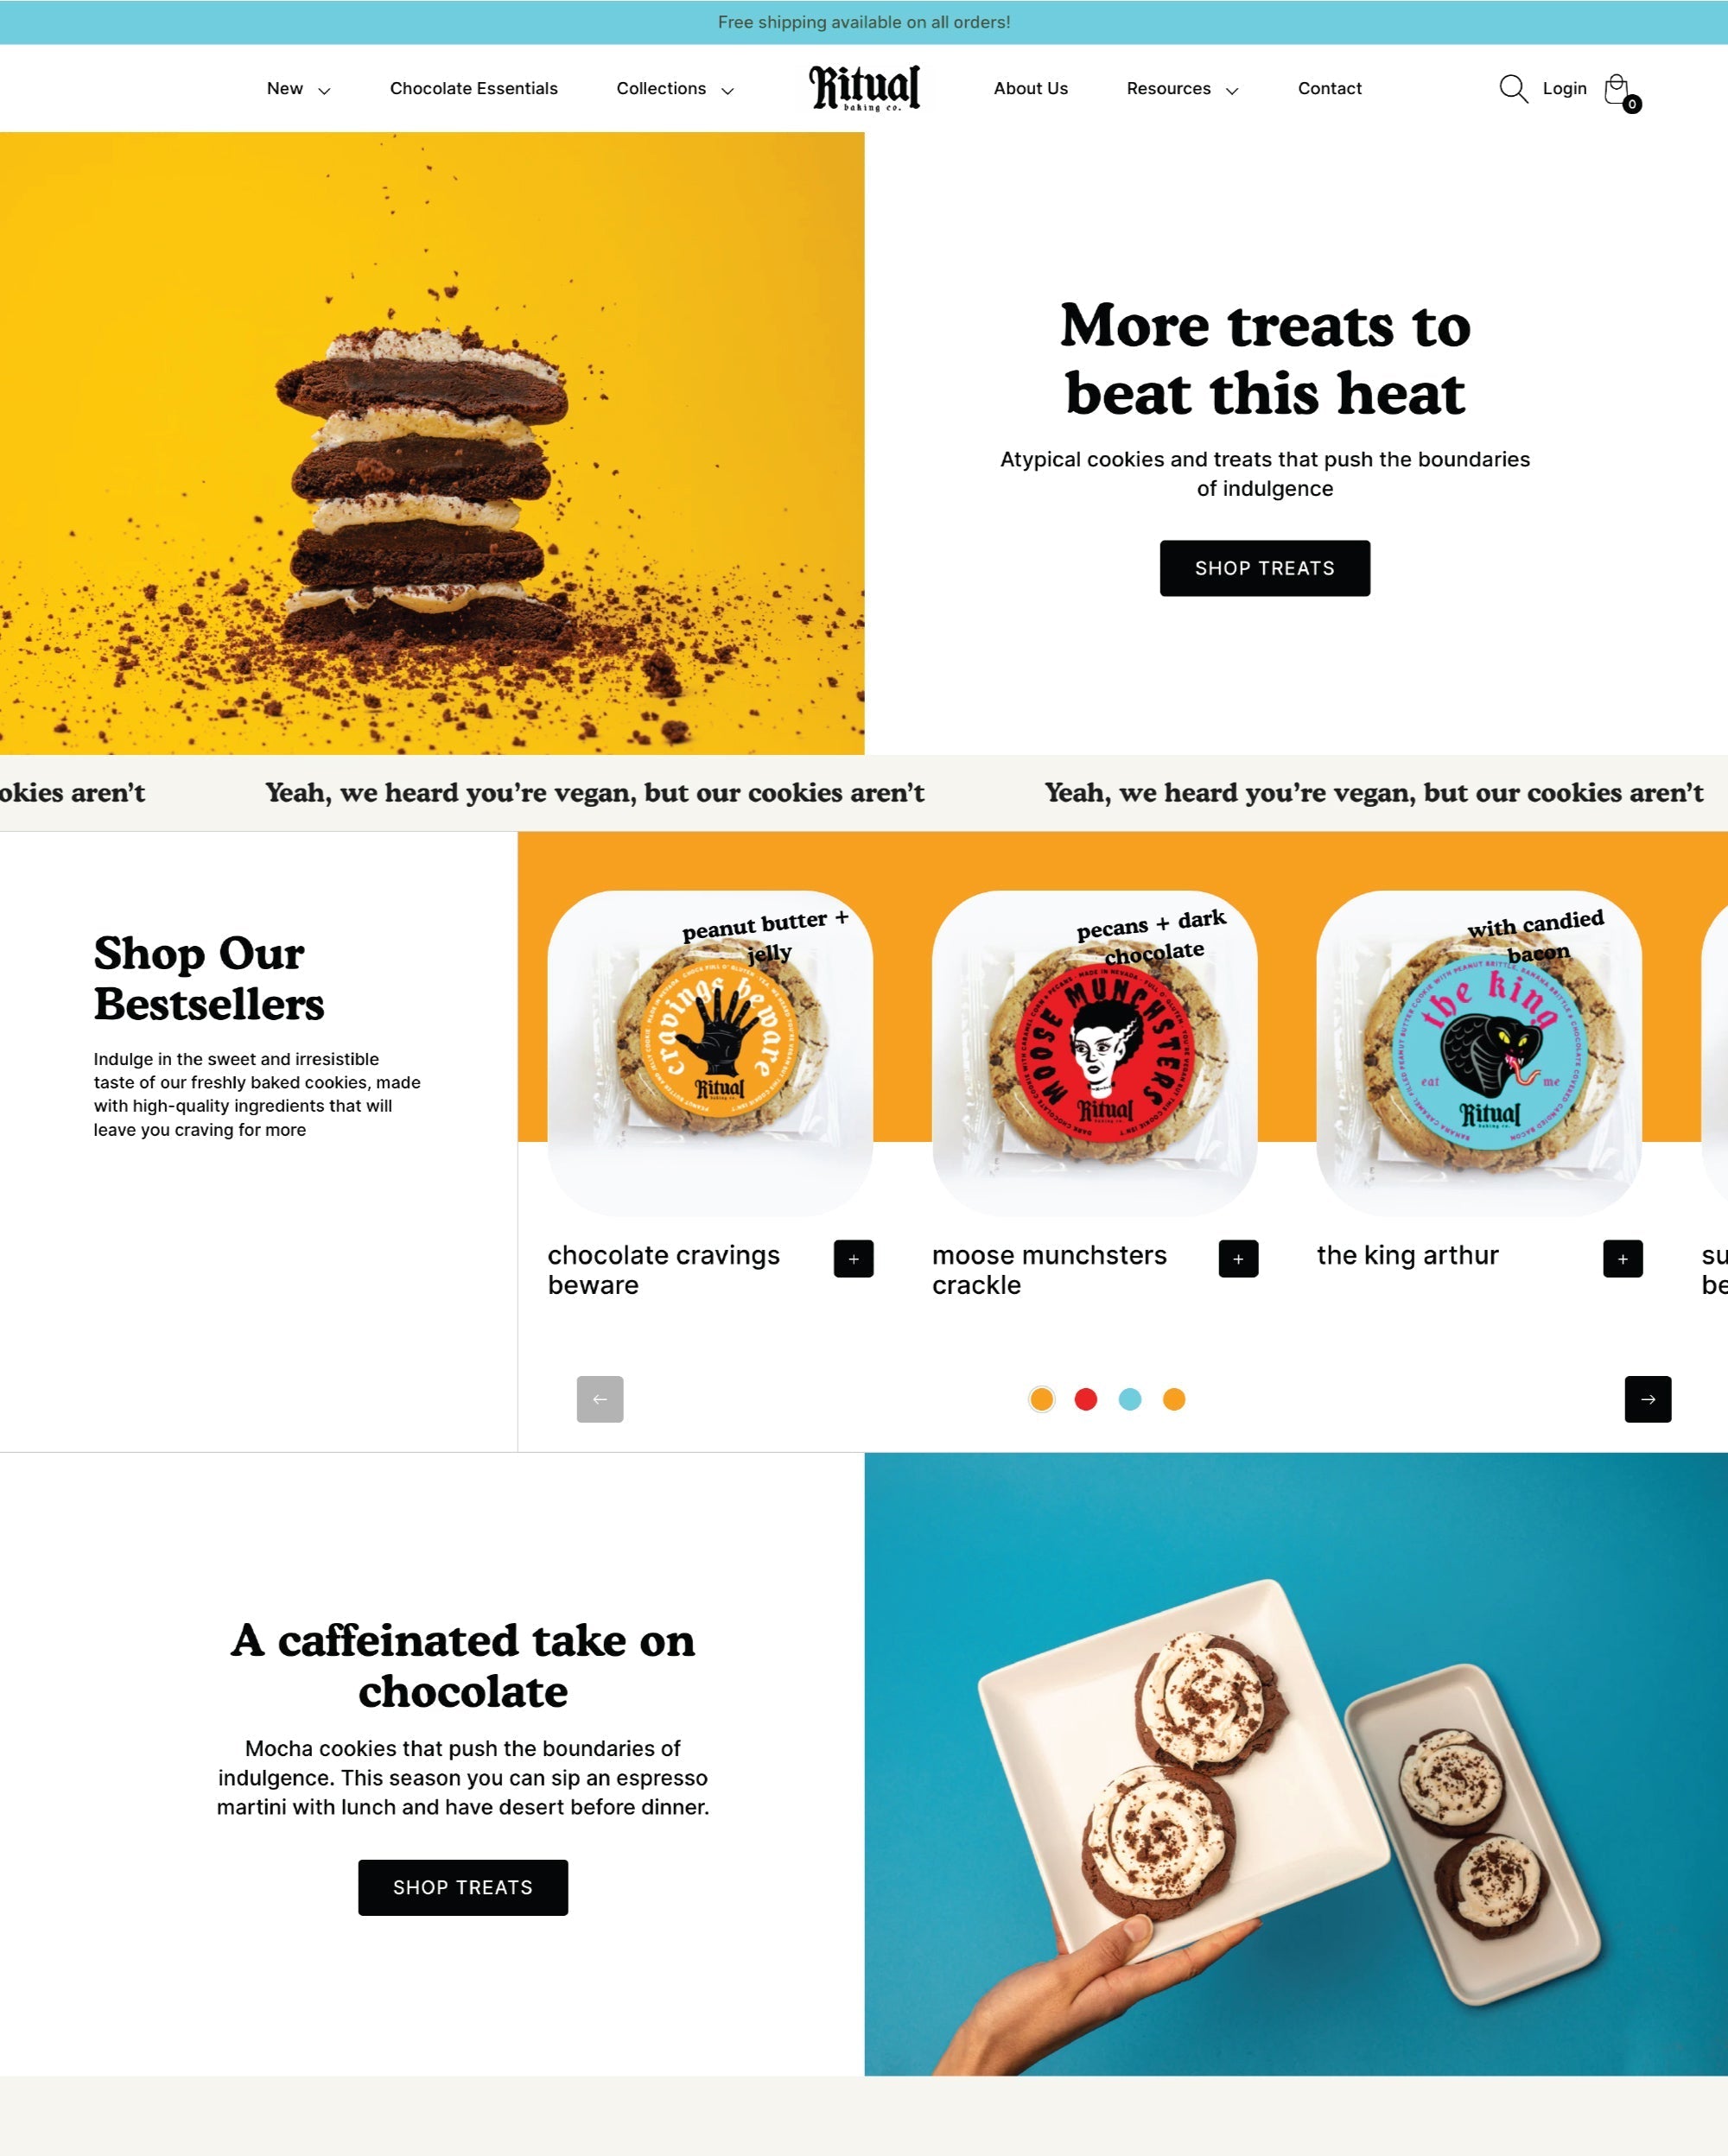The width and height of the screenshot is (1728, 2156).
Task: Select the first orange dot indicator
Action: [x=1042, y=1398]
